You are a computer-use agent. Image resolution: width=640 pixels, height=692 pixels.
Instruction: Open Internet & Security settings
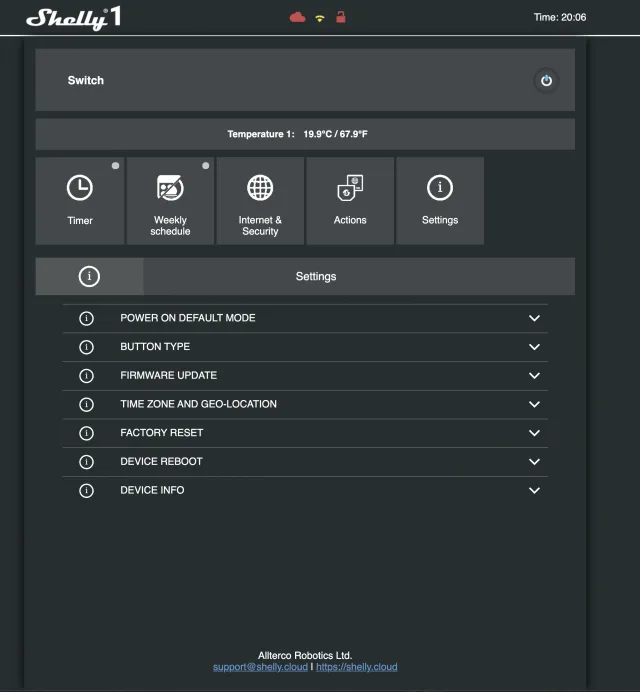(x=260, y=200)
